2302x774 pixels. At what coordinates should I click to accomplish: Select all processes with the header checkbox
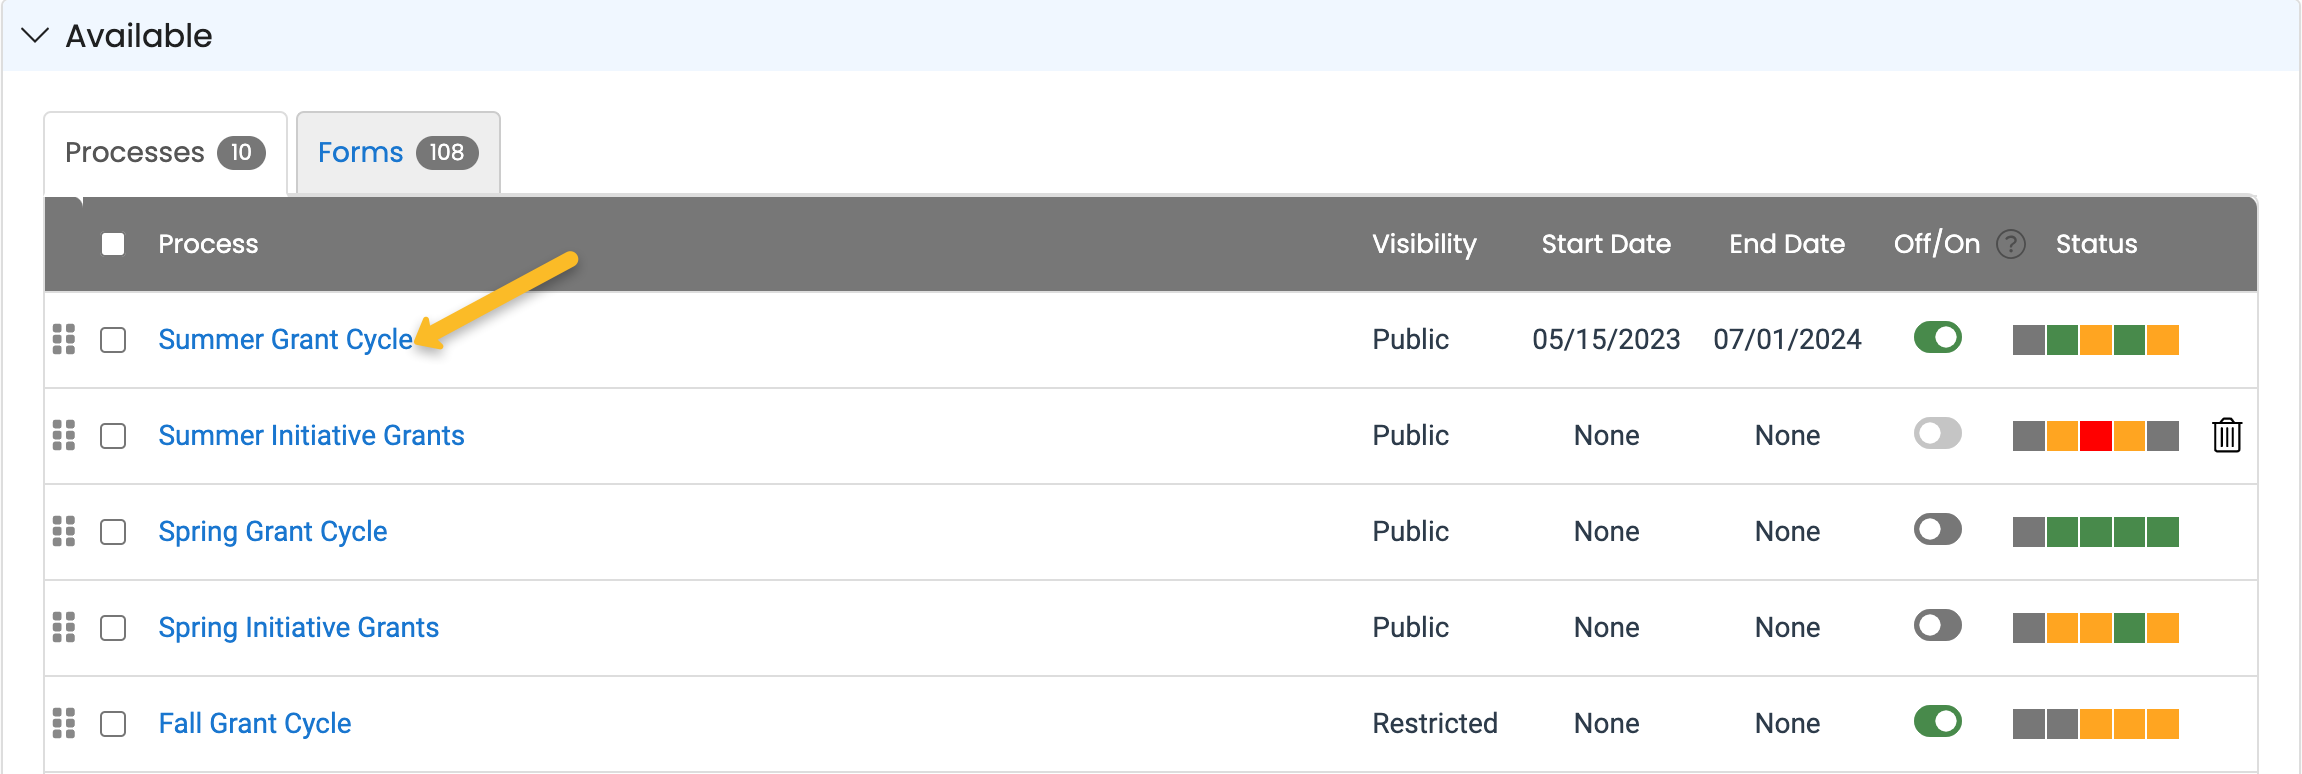click(x=113, y=243)
